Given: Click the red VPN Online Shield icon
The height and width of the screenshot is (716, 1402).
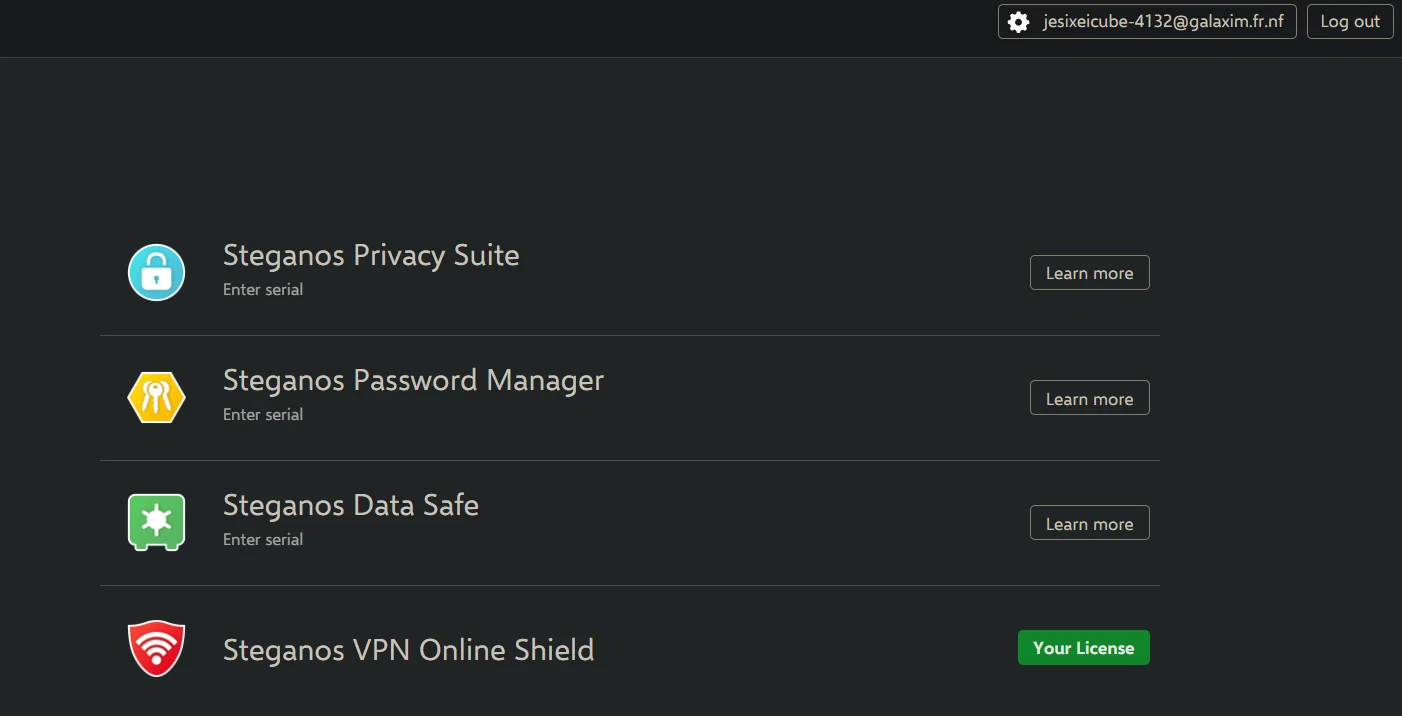Looking at the screenshot, I should click(157, 648).
